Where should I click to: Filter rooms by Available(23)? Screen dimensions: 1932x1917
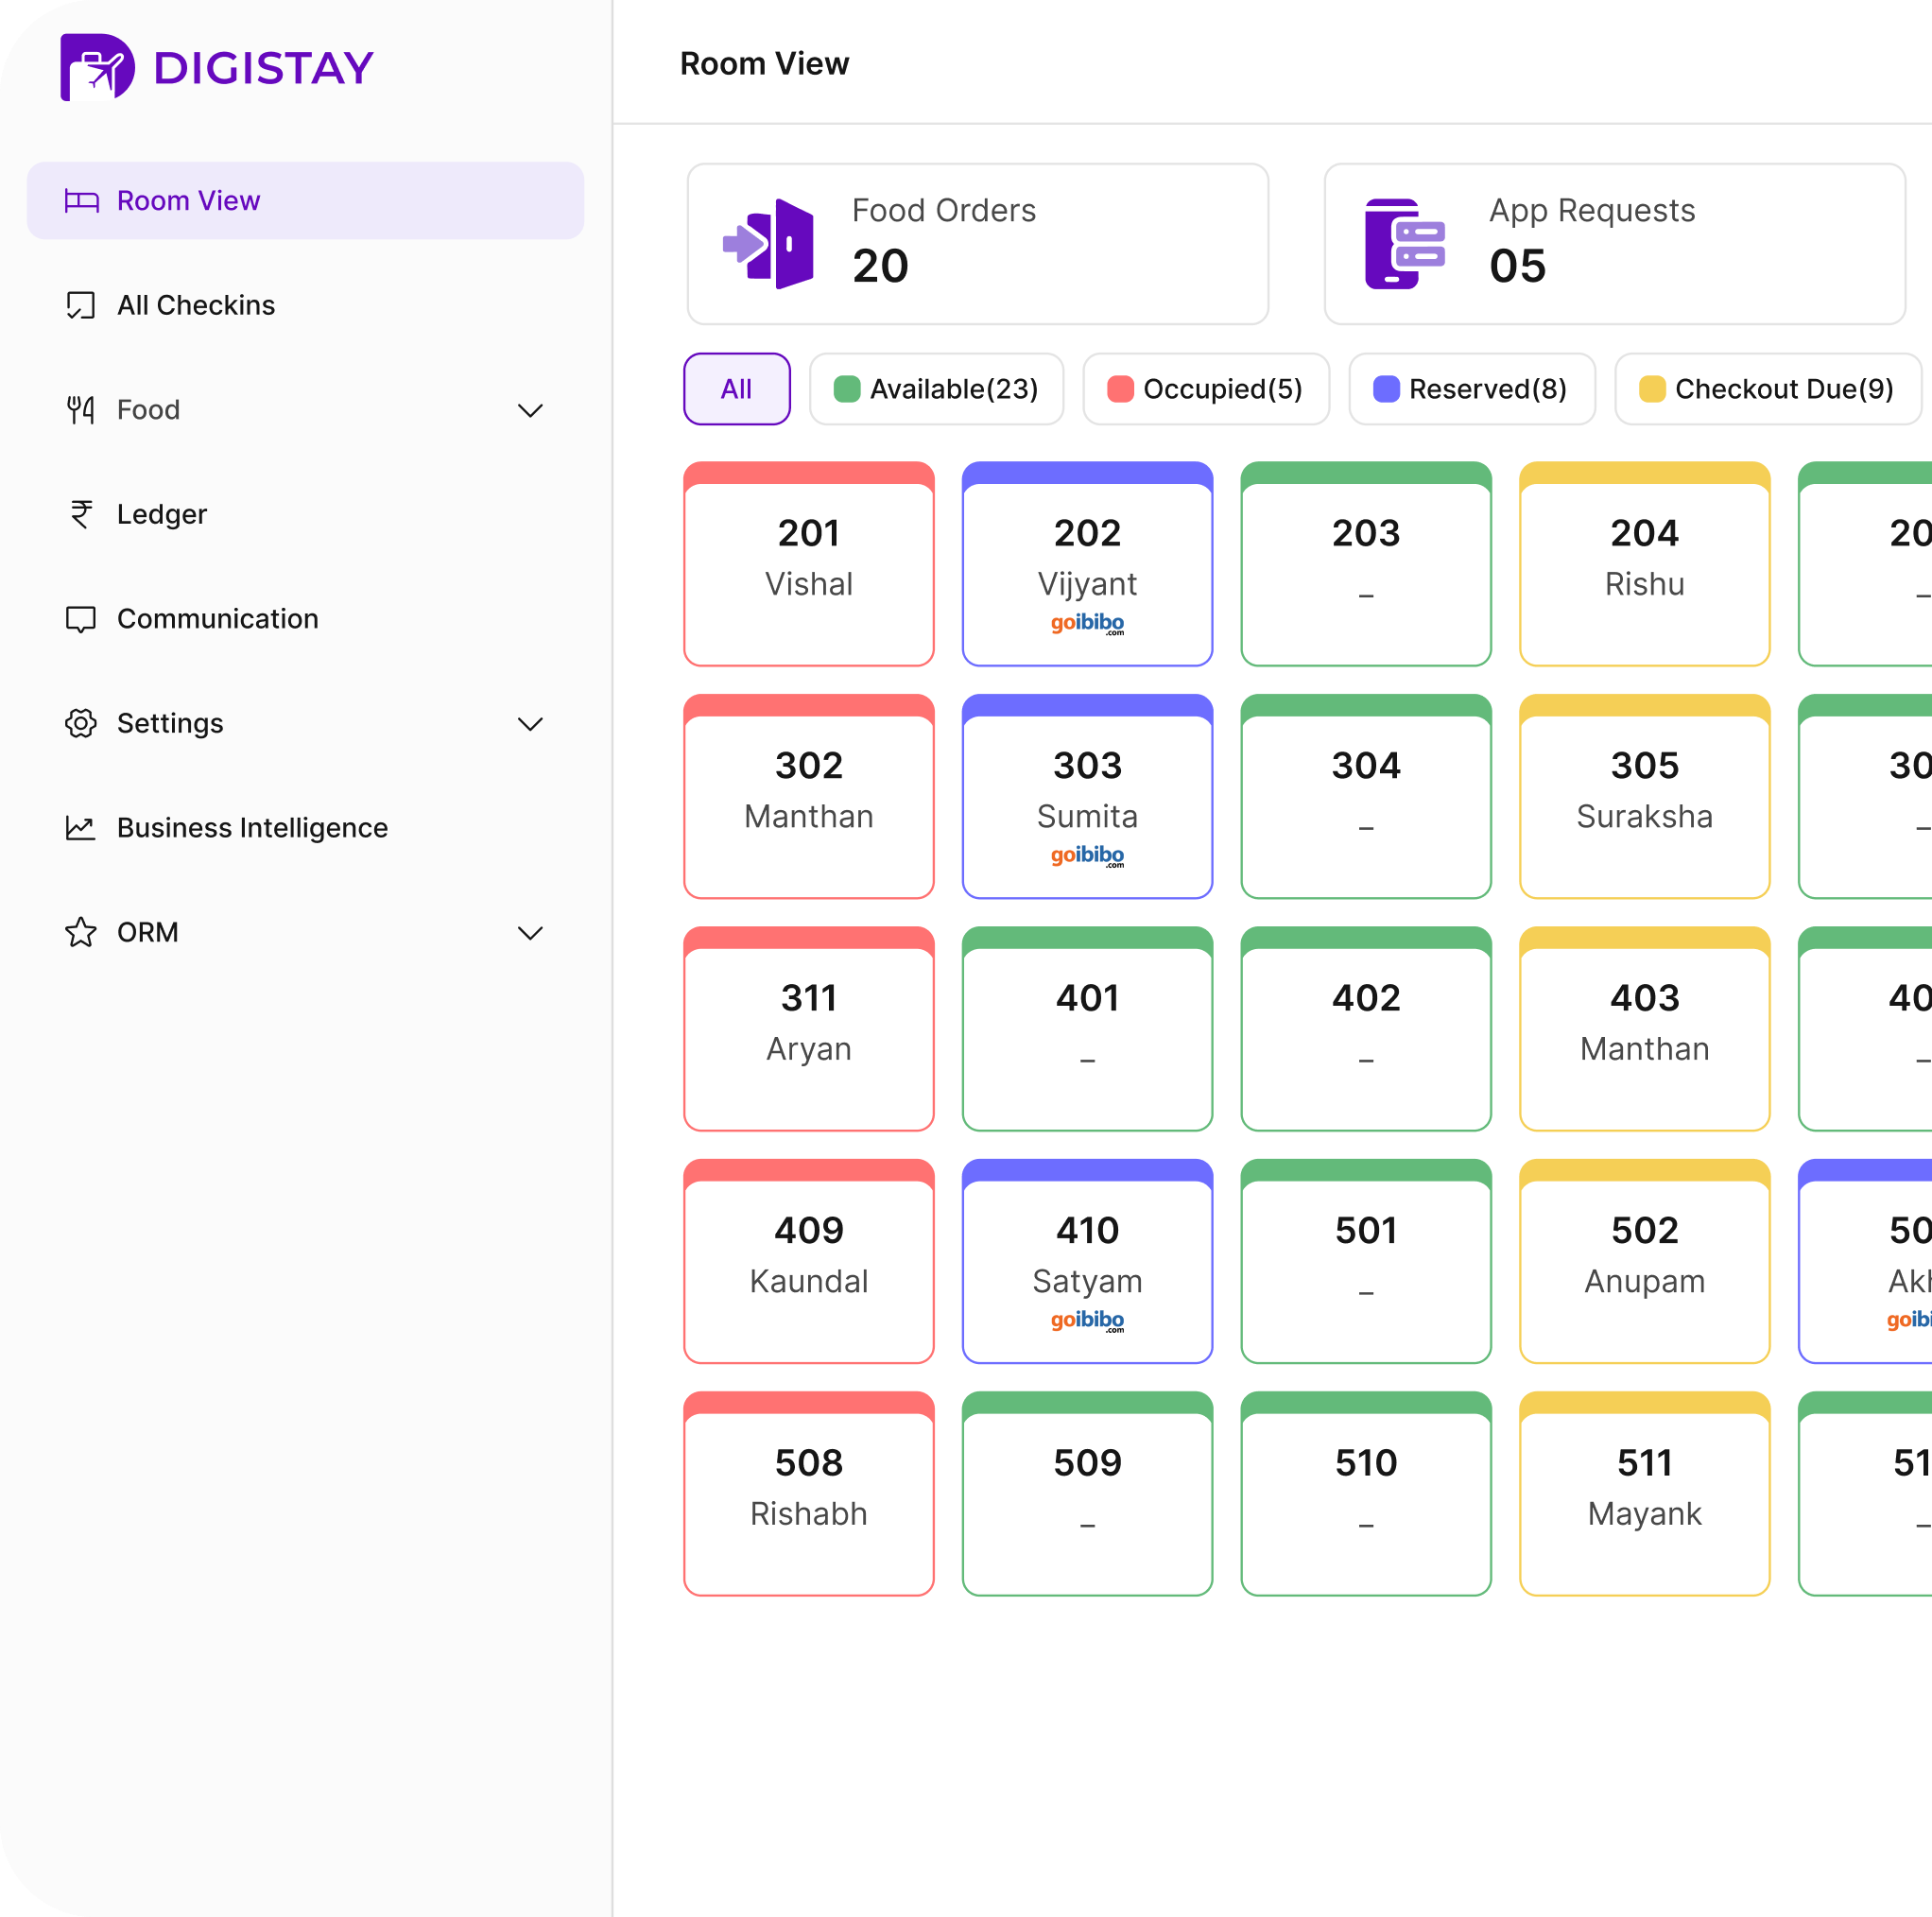tap(936, 389)
